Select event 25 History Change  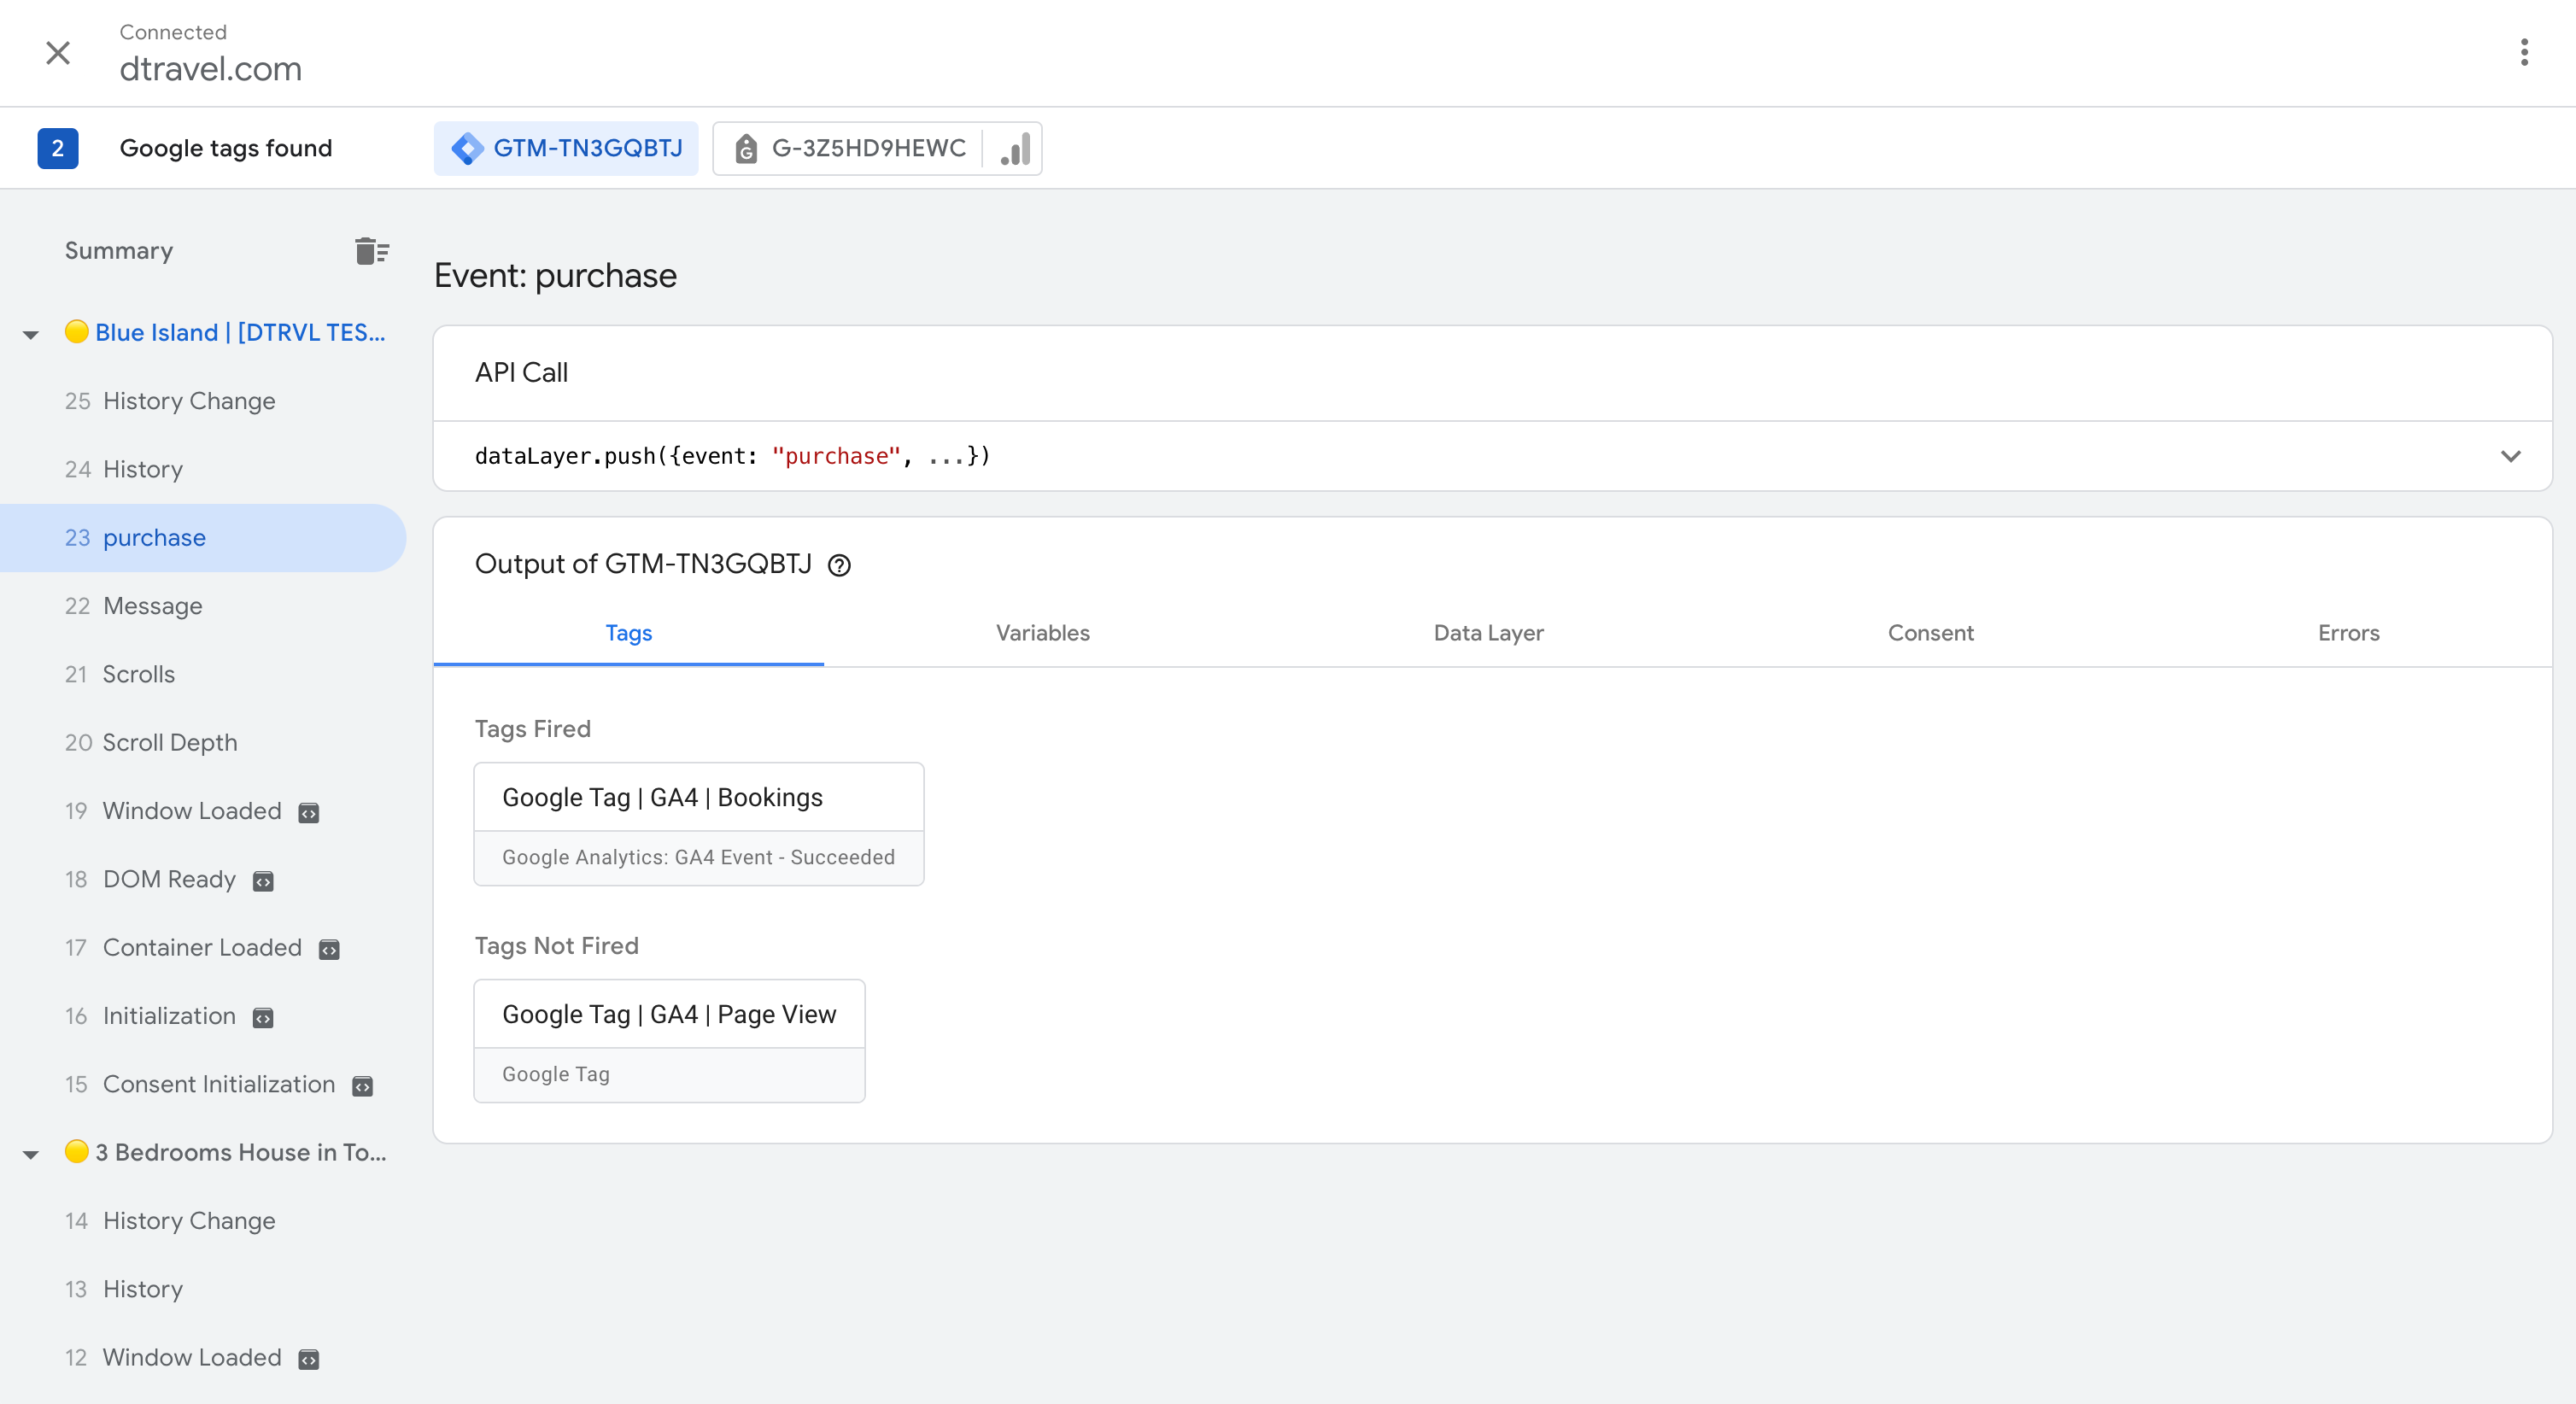pos(203,401)
